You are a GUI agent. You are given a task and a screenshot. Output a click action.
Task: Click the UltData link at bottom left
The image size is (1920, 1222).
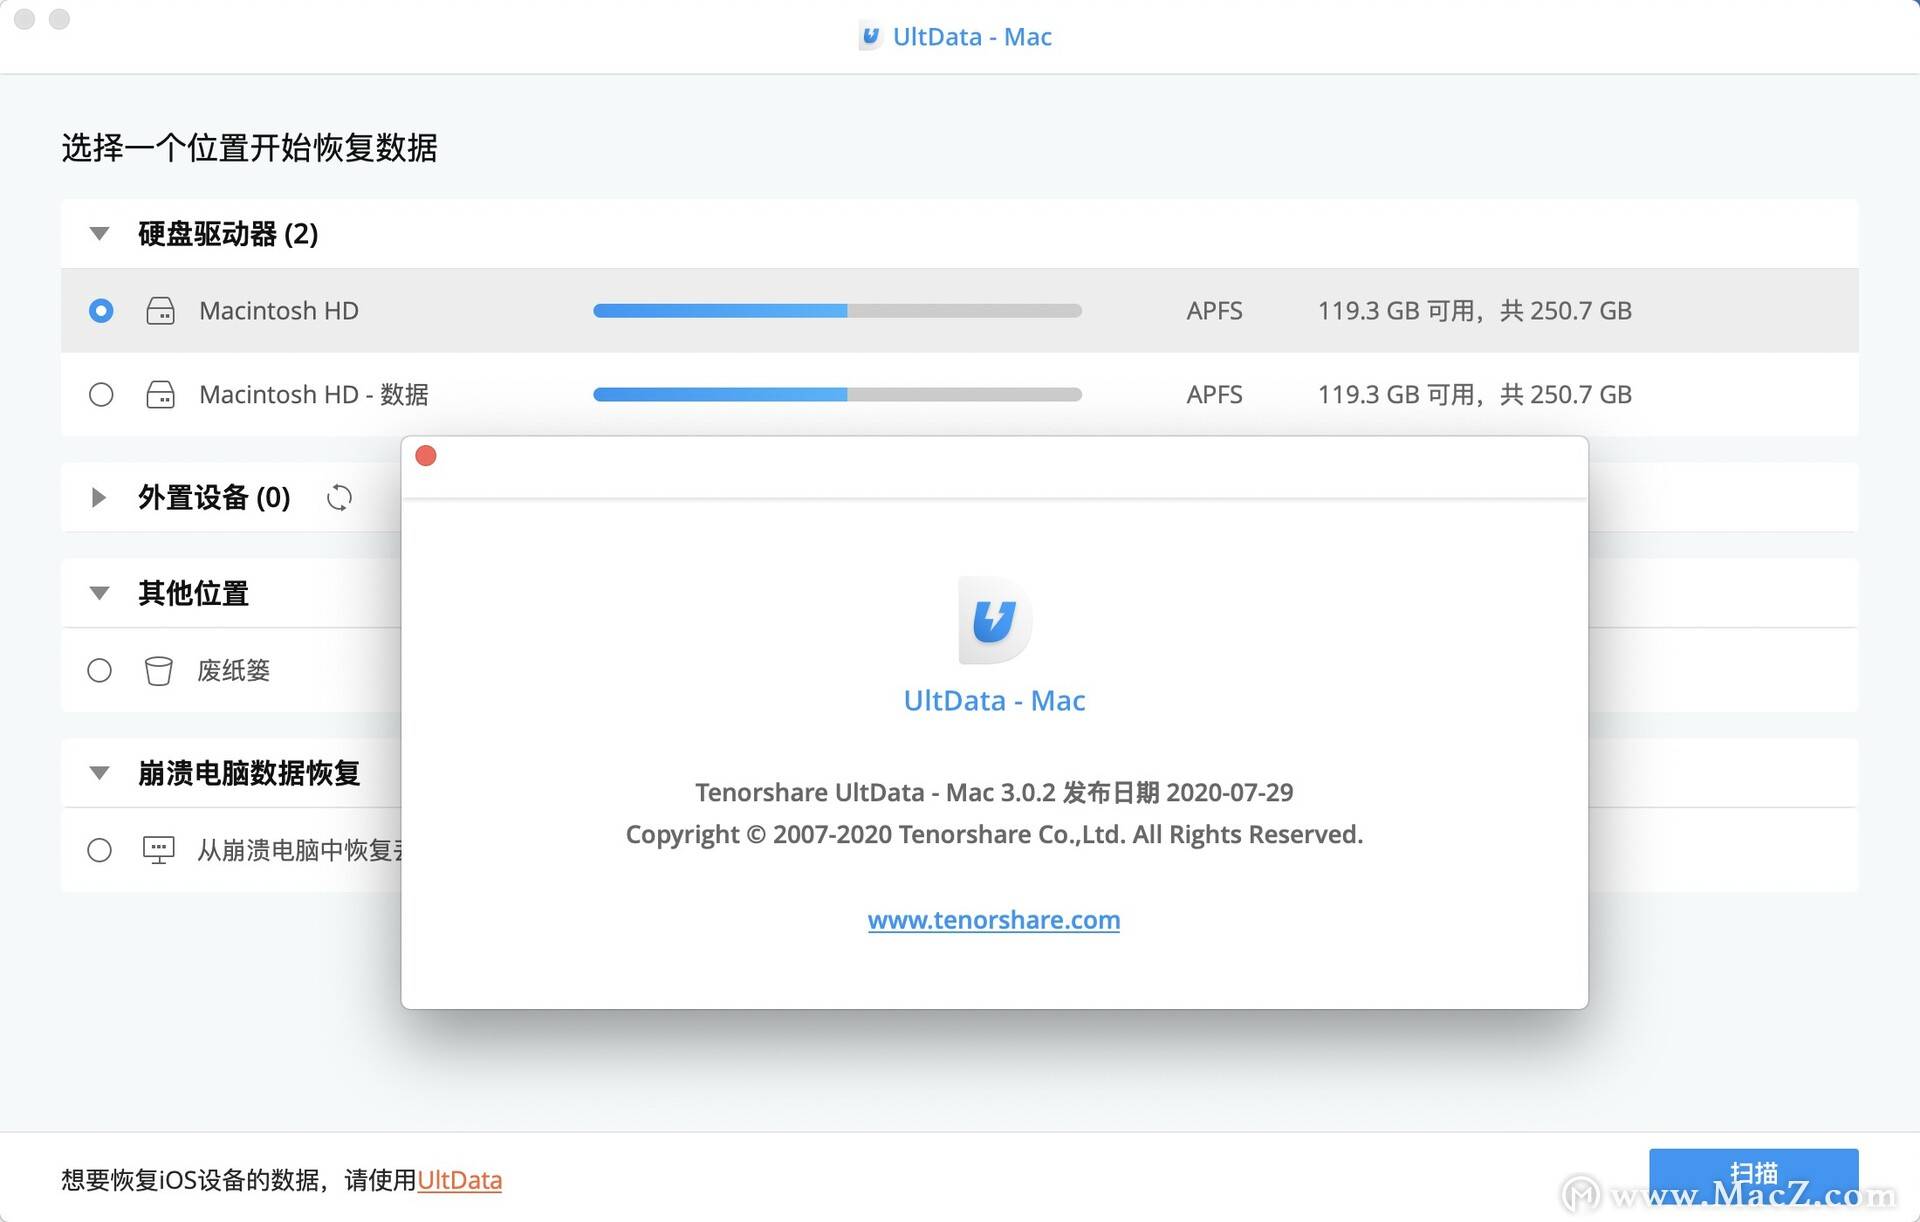pos(460,1180)
